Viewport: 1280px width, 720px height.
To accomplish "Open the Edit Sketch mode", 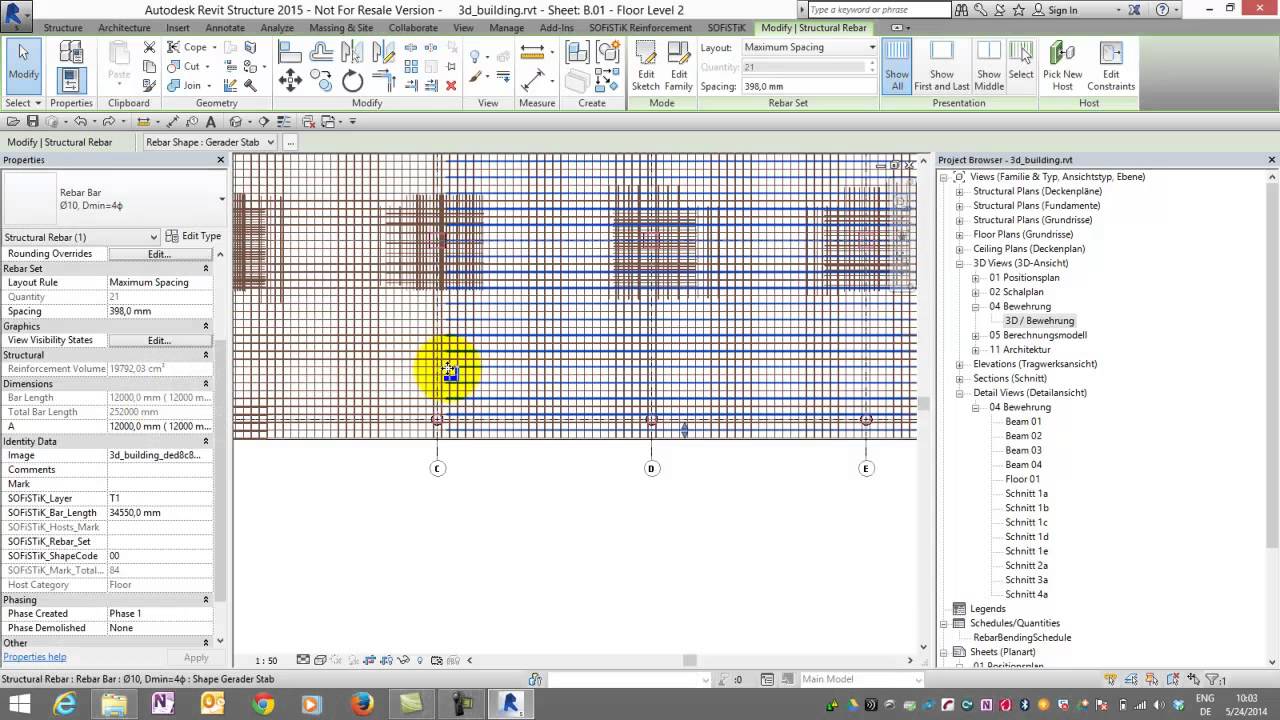I will click(646, 66).
